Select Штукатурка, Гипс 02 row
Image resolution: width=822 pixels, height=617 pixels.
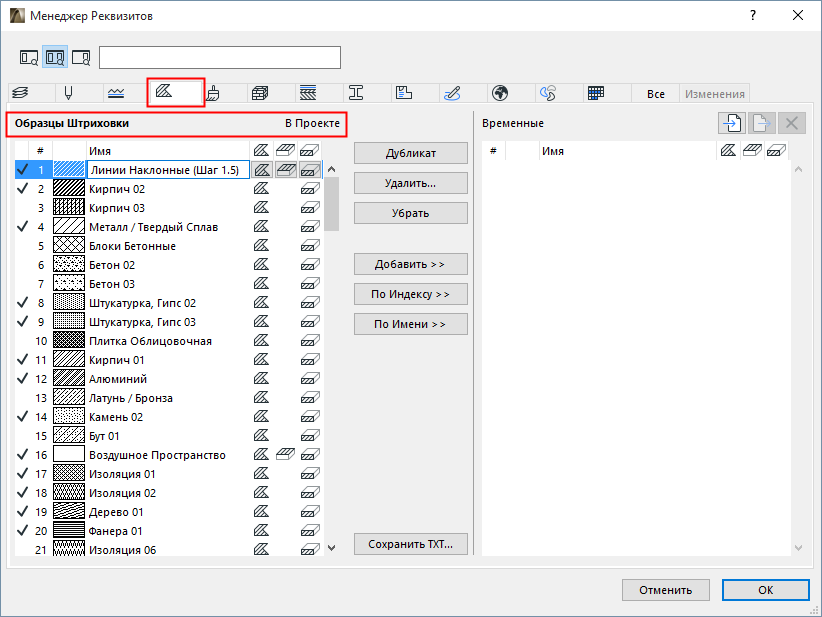[168, 303]
